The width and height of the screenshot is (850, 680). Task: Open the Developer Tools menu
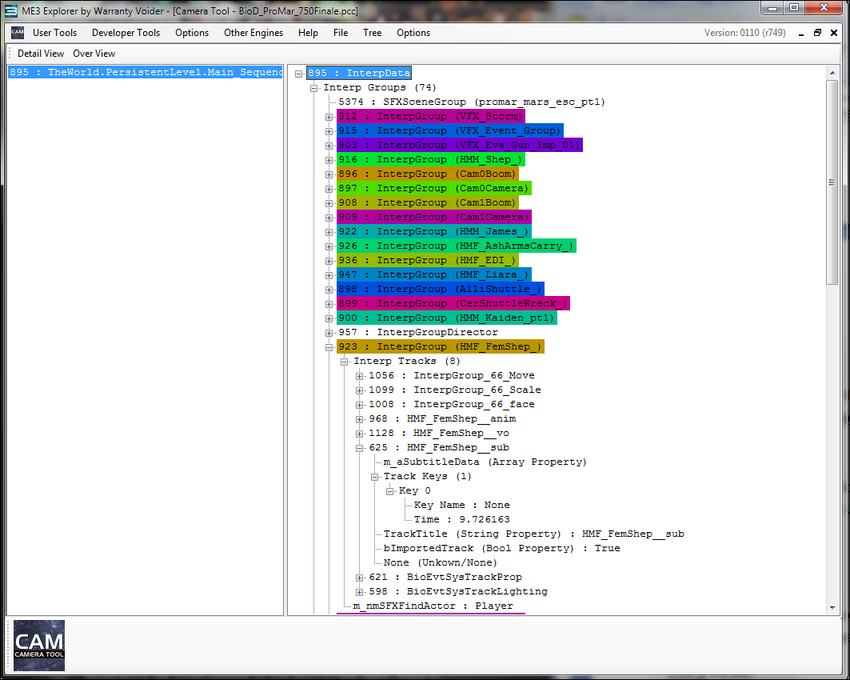(125, 32)
